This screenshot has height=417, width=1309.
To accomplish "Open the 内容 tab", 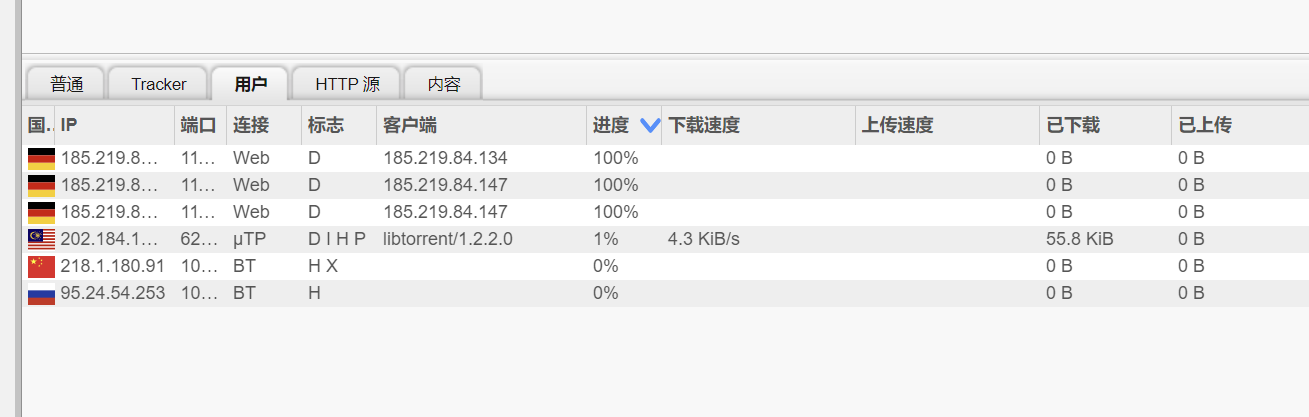I will tap(443, 84).
